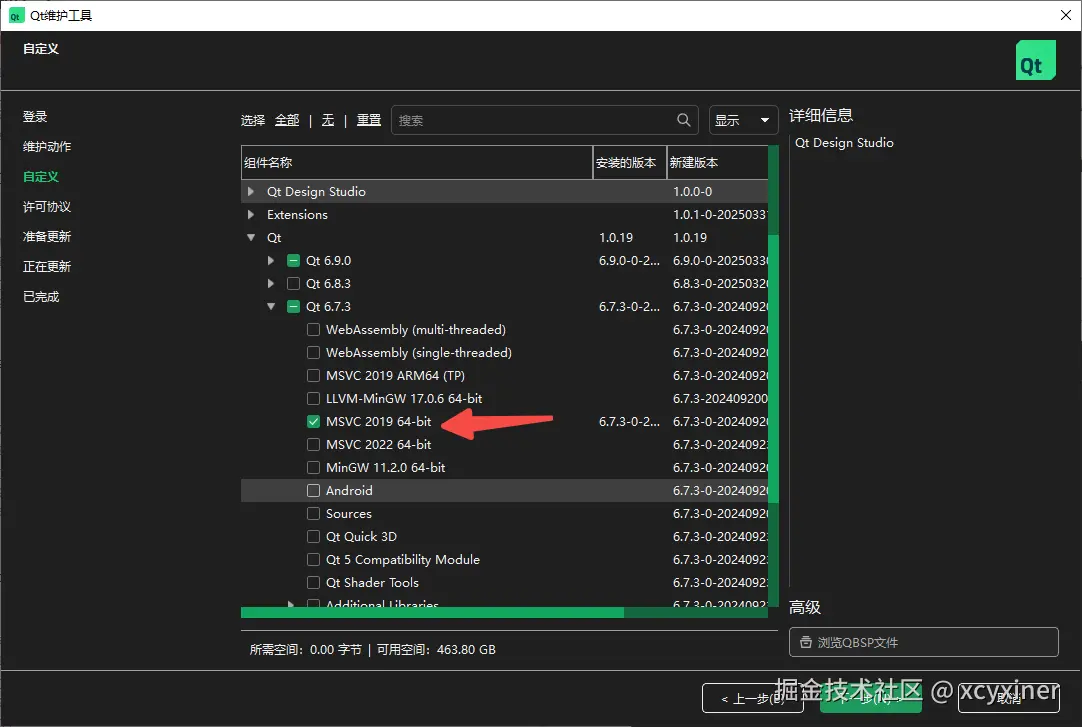Click 无 to deselect all components
The width and height of the screenshot is (1082, 727).
pos(328,120)
